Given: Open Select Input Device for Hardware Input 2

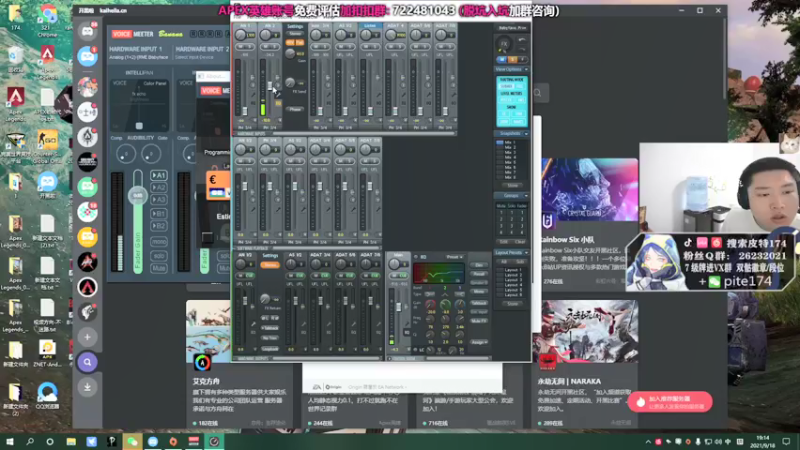Looking at the screenshot, I should click(194, 57).
